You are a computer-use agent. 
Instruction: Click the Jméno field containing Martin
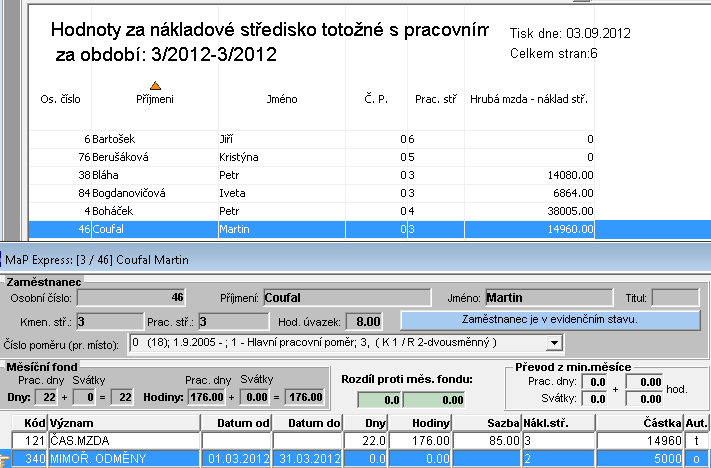pyautogui.click(x=549, y=297)
